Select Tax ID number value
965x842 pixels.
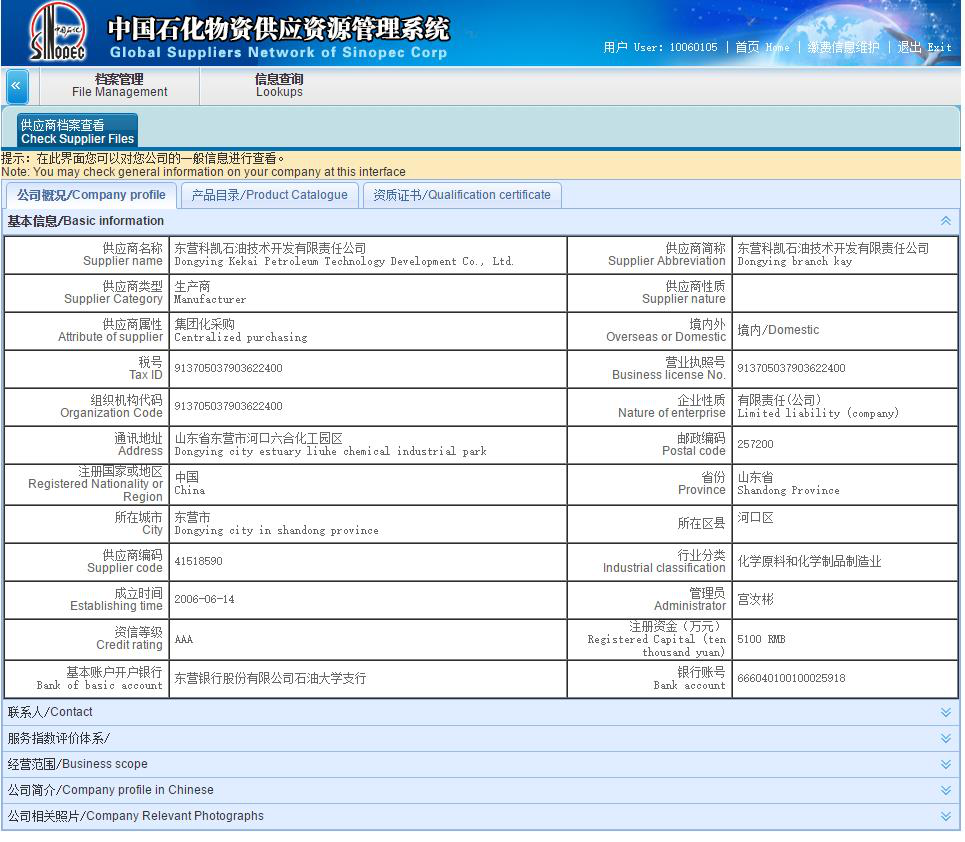tap(228, 368)
